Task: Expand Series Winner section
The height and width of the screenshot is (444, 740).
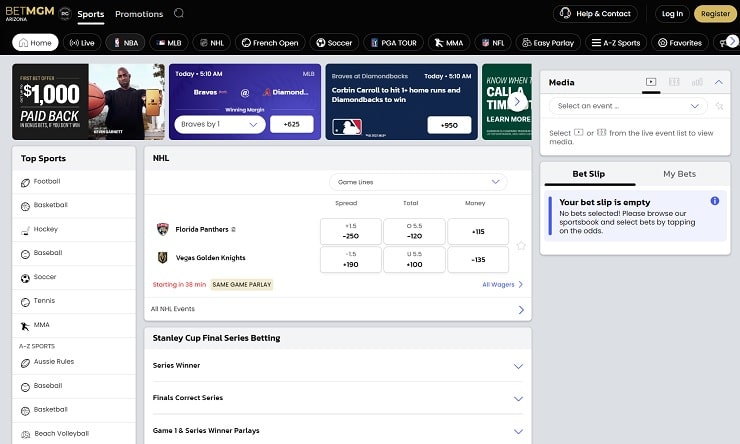Action: 338,366
